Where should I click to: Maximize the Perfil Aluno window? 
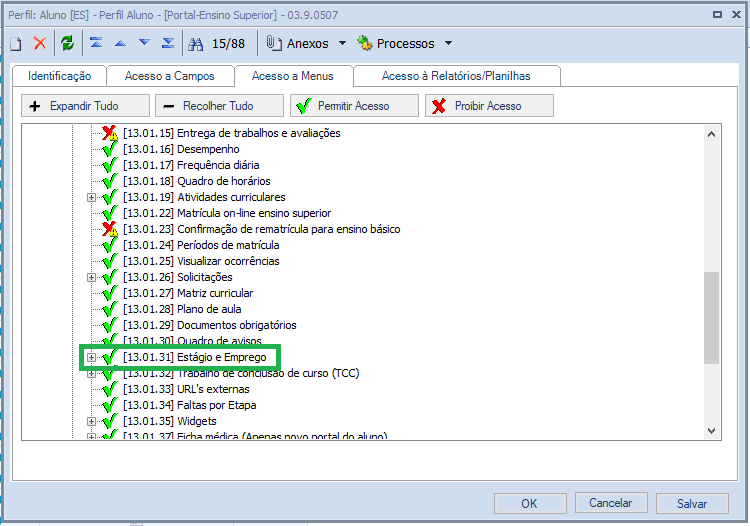click(x=717, y=14)
